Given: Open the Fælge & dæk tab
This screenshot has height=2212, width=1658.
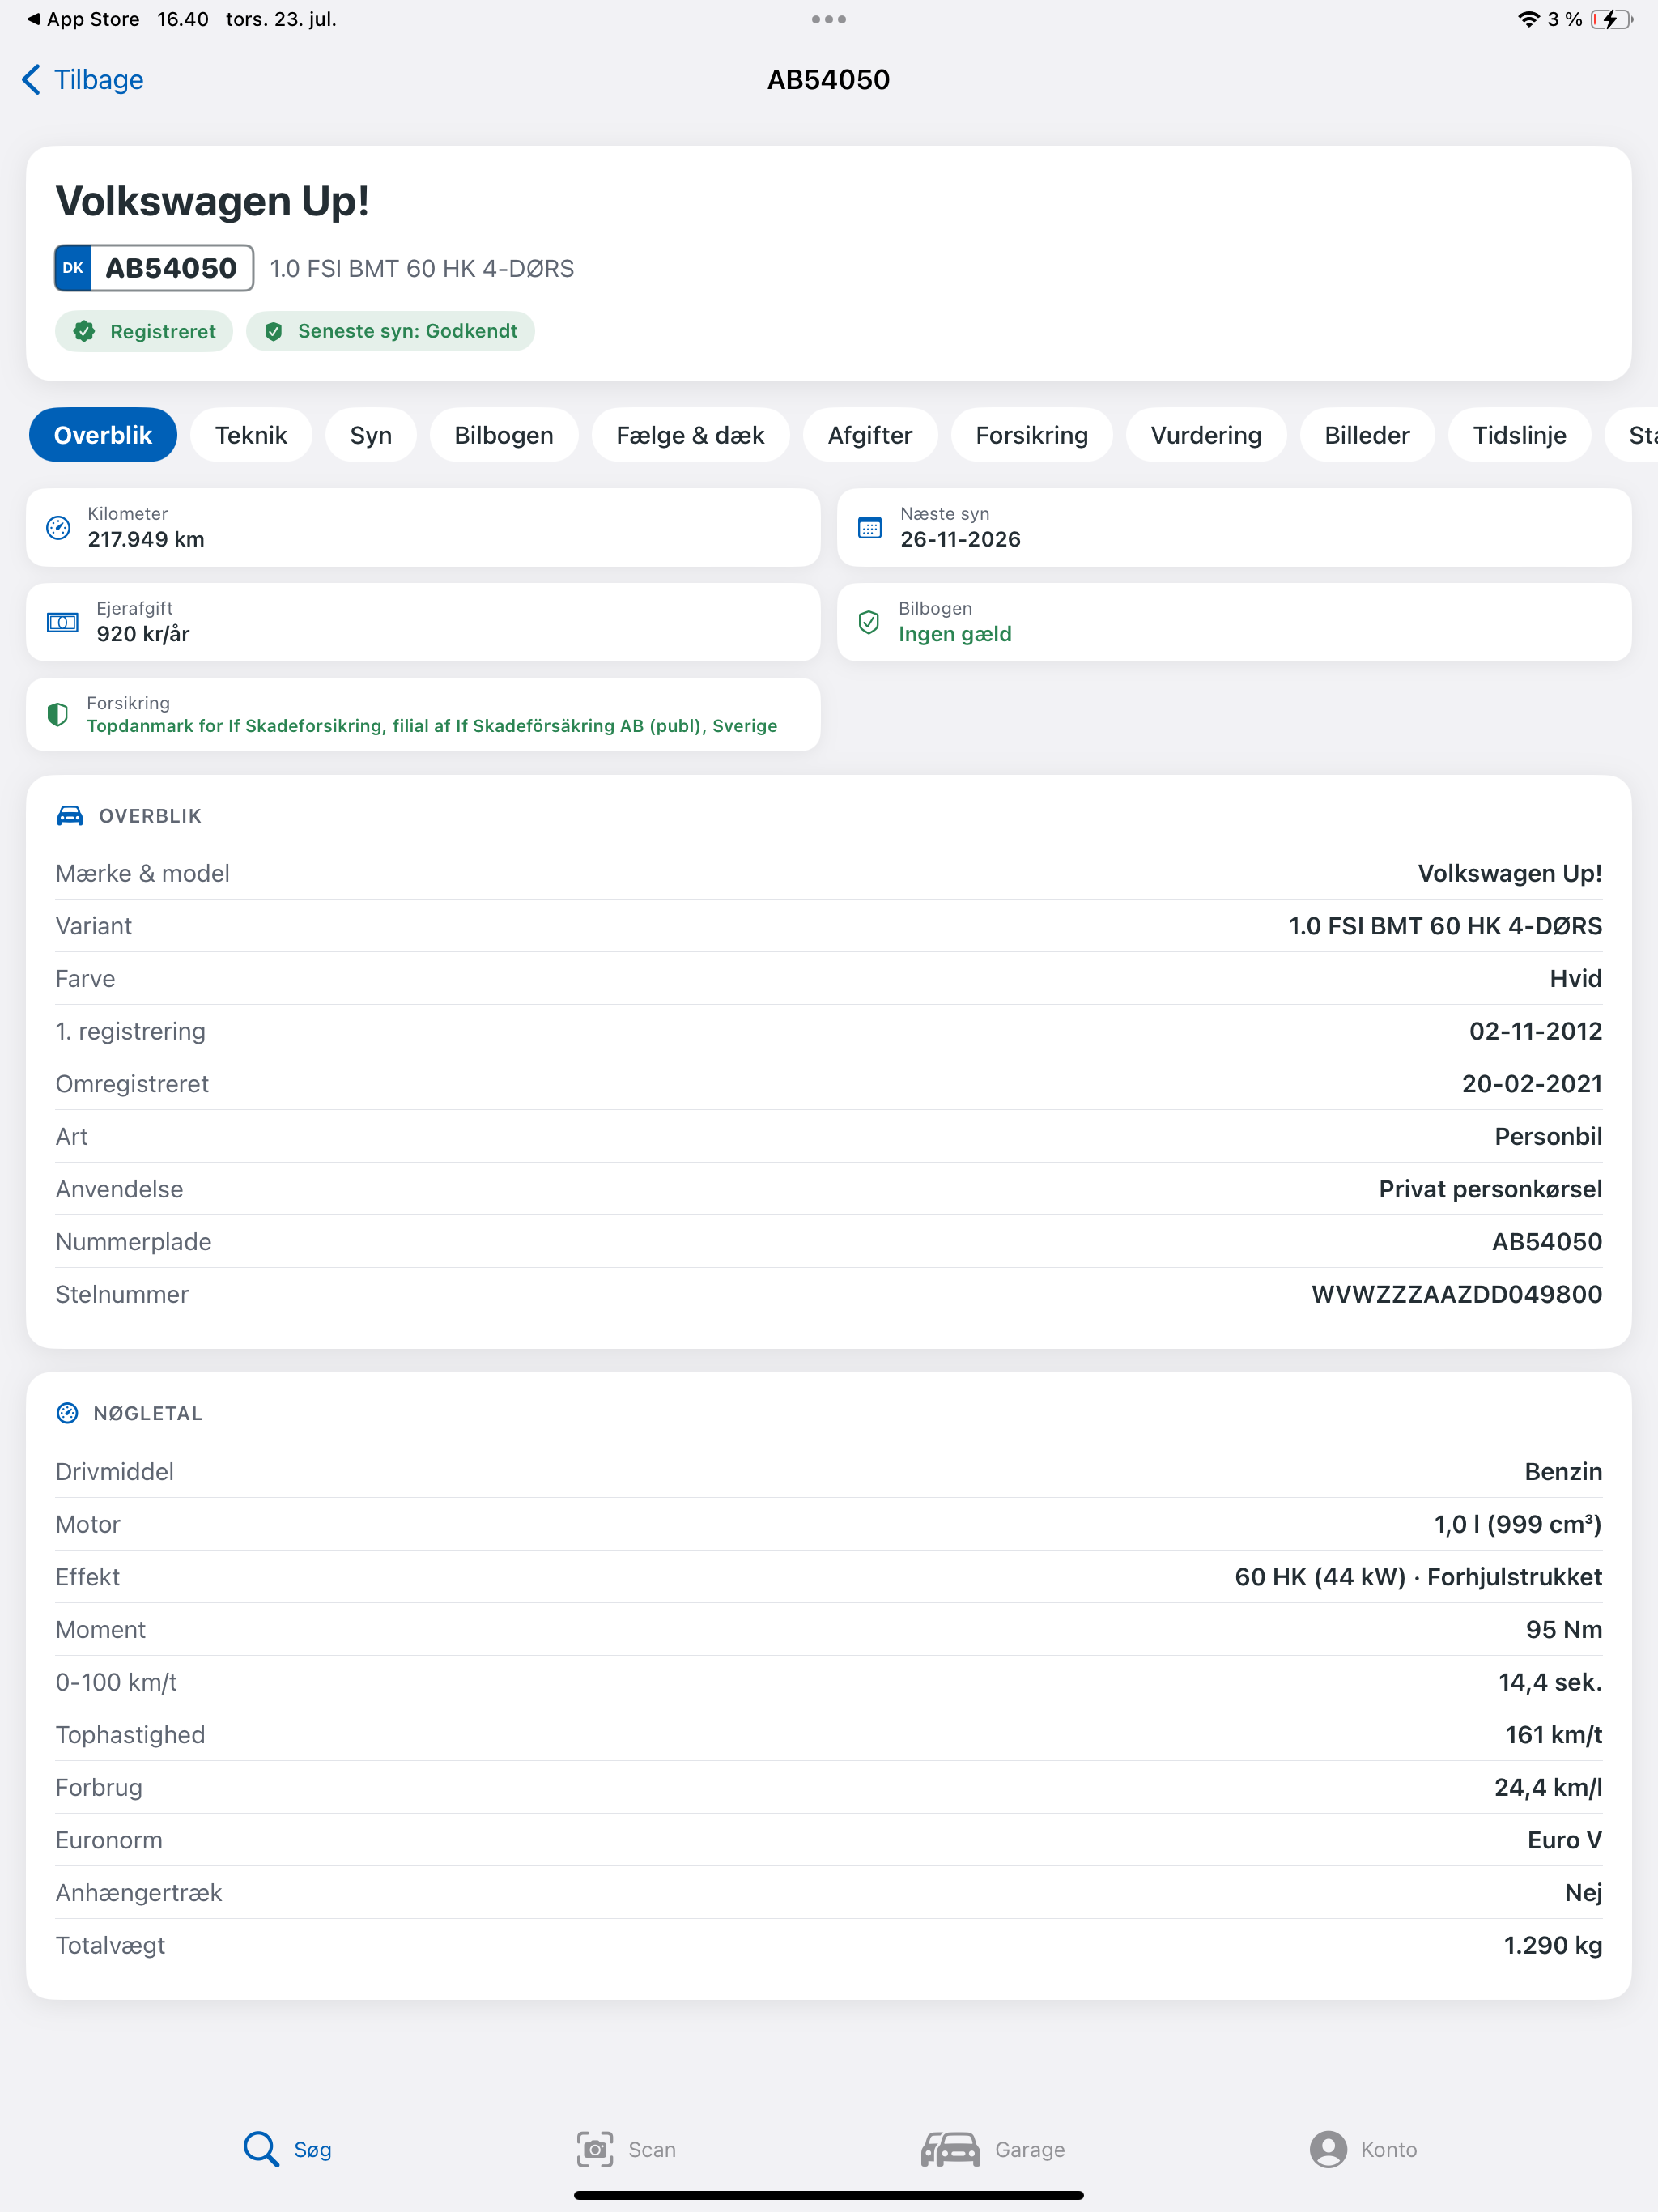Looking at the screenshot, I should pos(690,435).
